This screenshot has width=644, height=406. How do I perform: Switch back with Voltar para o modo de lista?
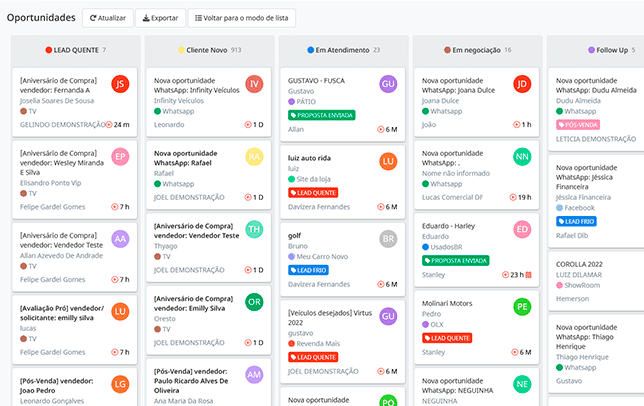[242, 18]
